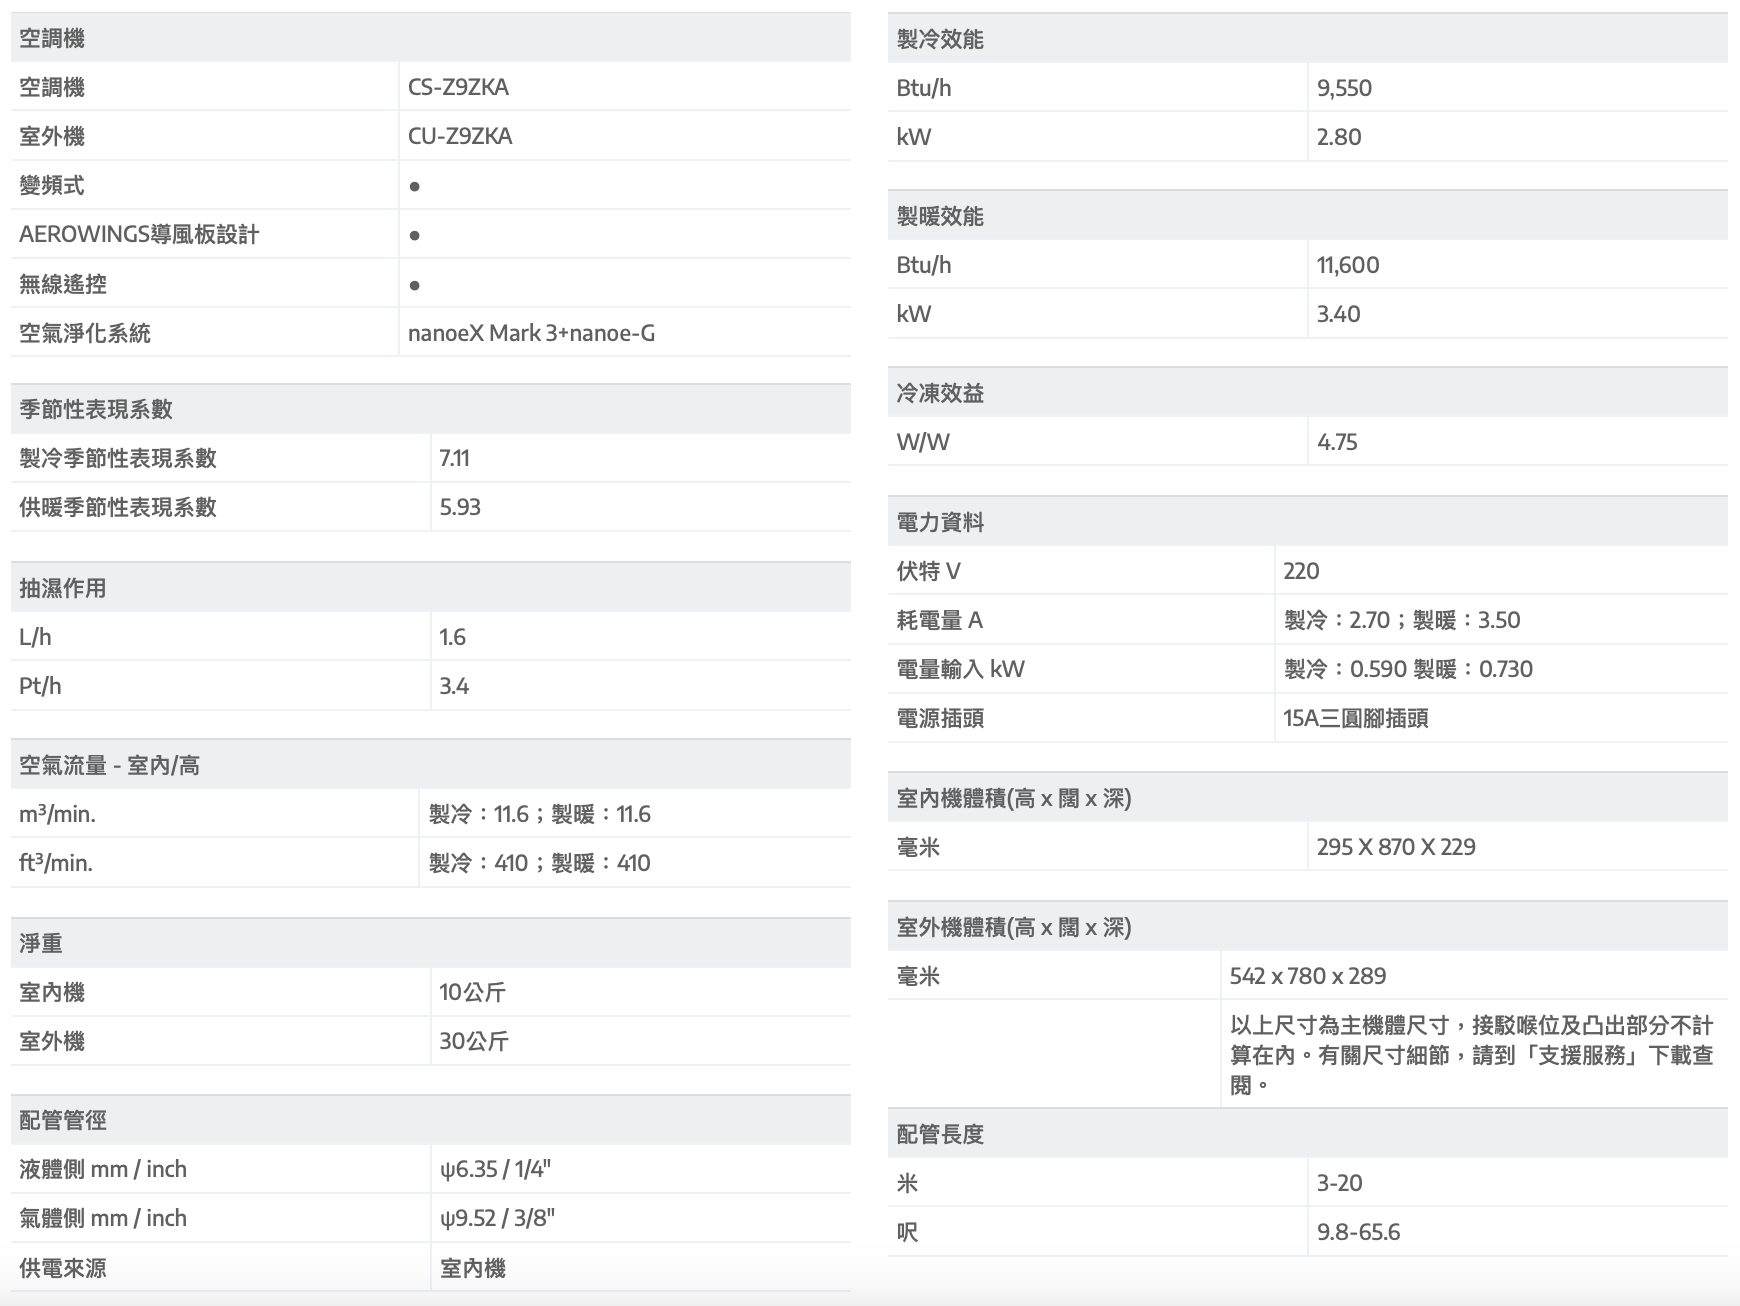
Task: Click the CU-Z9ZKA outdoor unit model
Action: [x=460, y=136]
